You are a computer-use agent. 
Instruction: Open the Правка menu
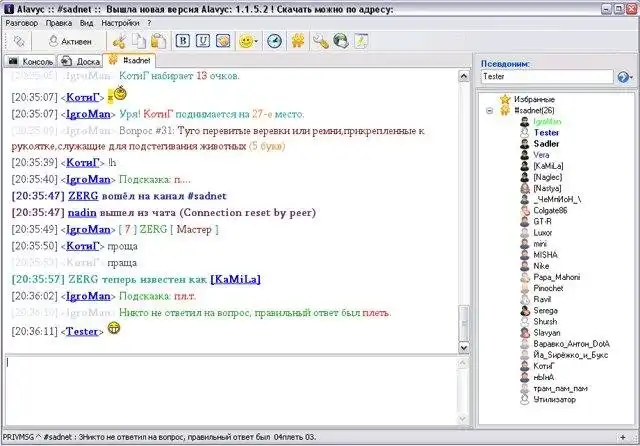(59, 23)
